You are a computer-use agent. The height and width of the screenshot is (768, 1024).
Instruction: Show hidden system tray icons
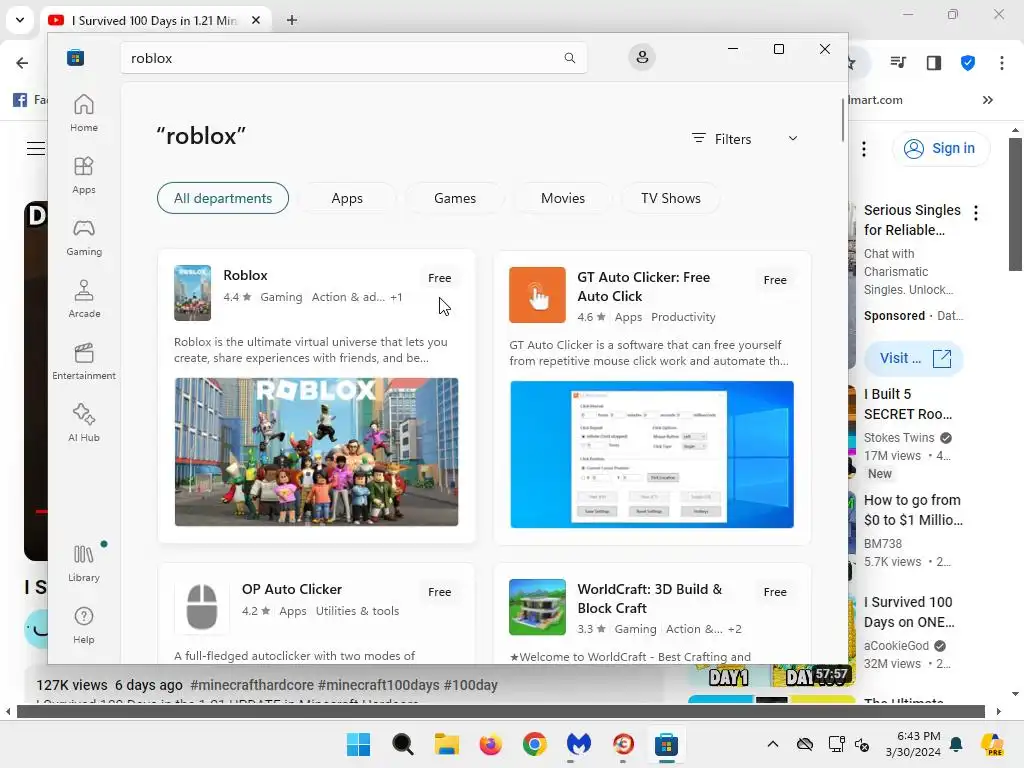(x=773, y=744)
